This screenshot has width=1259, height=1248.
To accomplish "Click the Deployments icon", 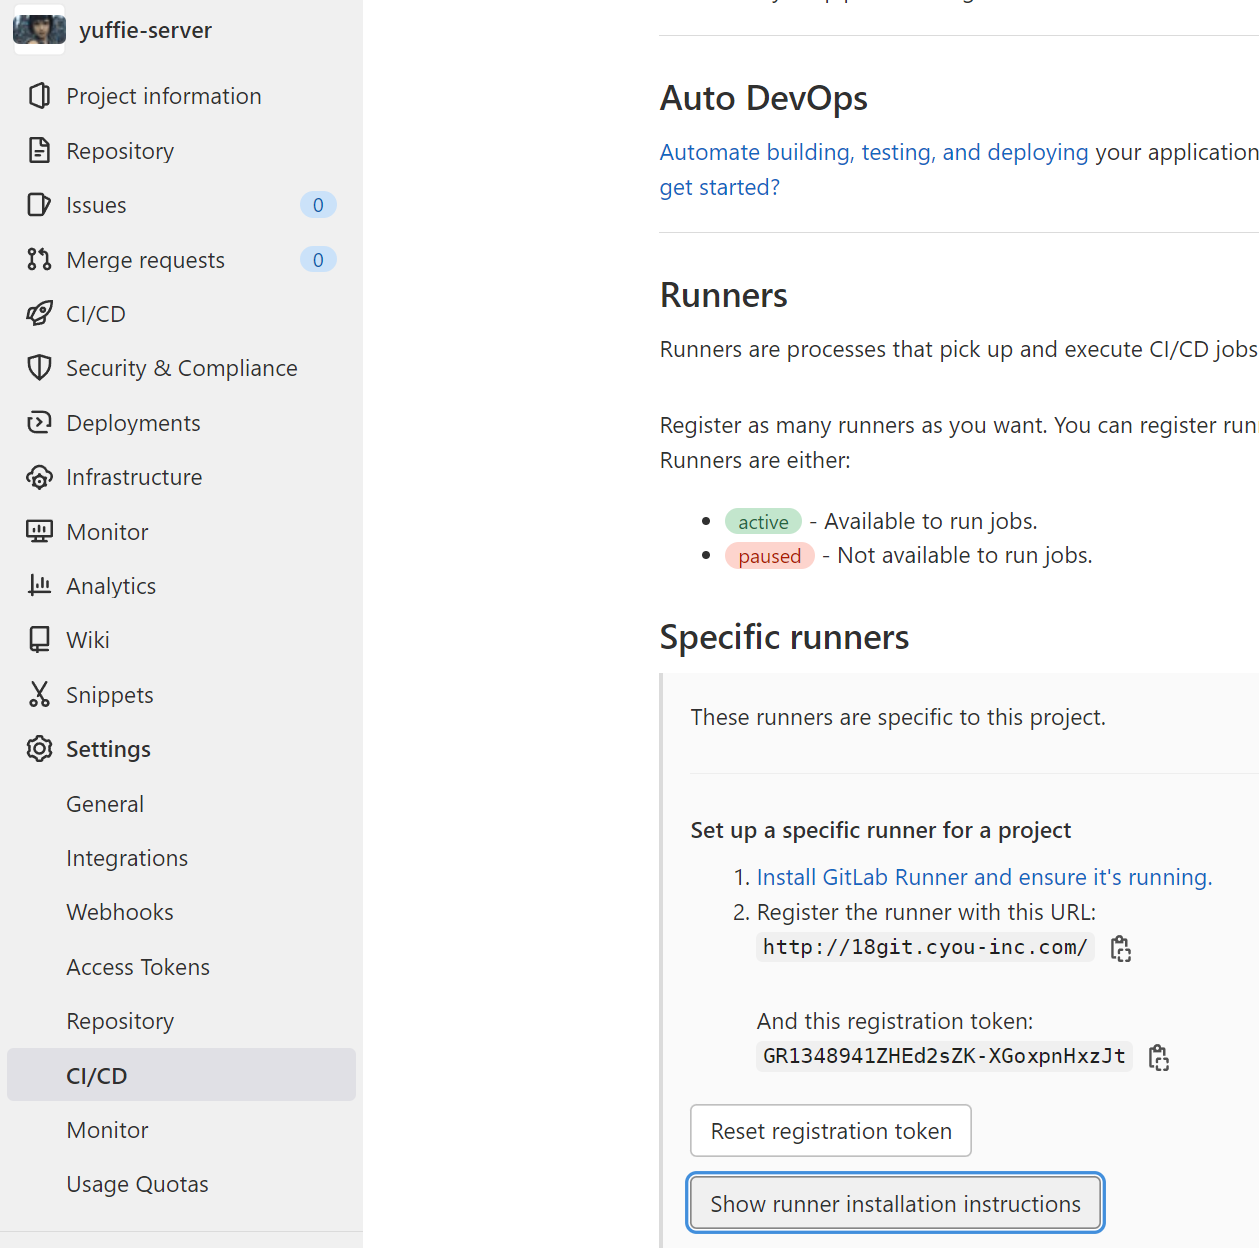I will tap(39, 423).
